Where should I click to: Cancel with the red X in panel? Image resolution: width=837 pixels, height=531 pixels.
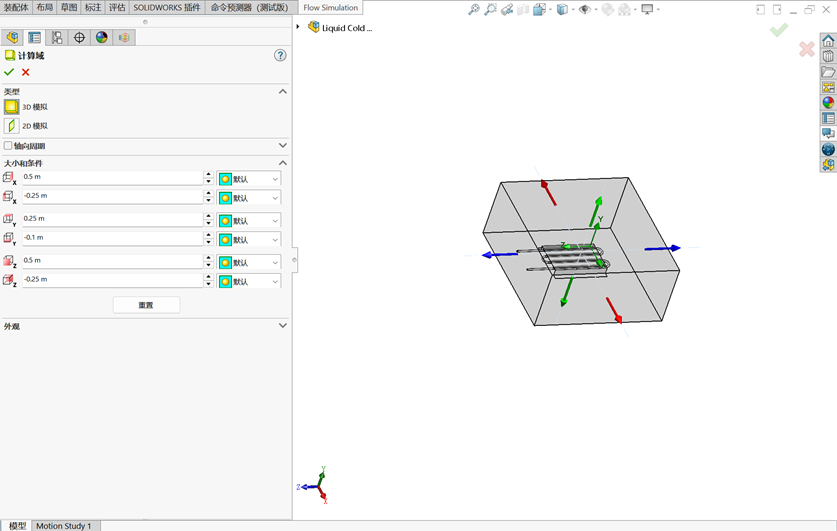click(26, 72)
